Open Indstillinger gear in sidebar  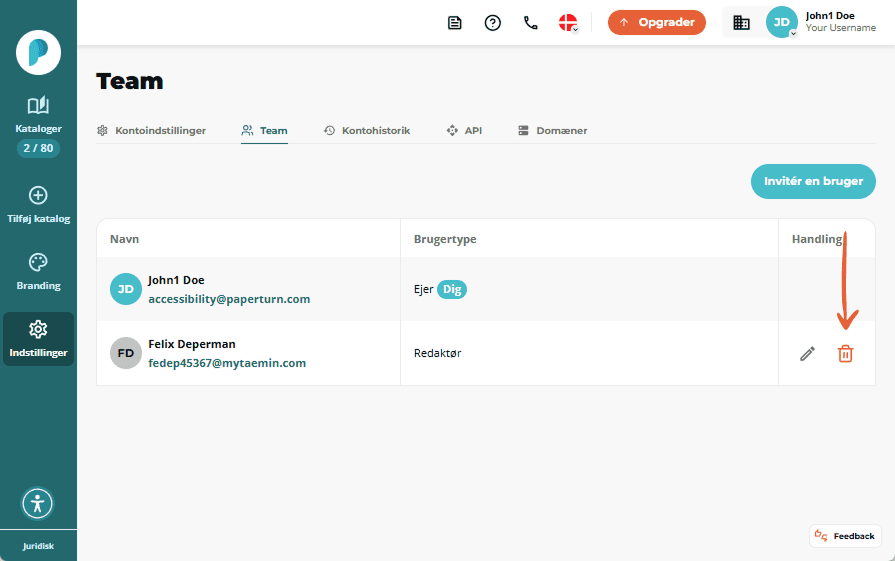click(x=38, y=338)
